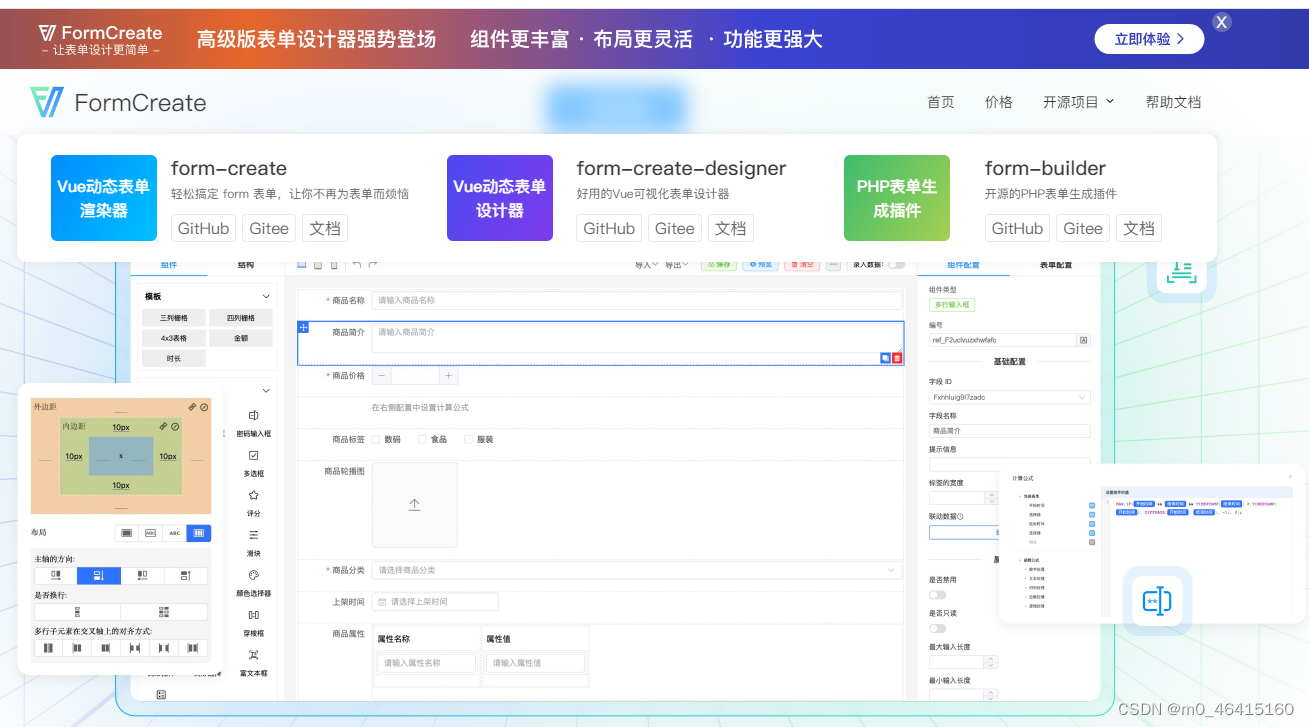The width and height of the screenshot is (1309, 727).
Task: Click the icon beside the 编号 field
Action: coord(1083,340)
